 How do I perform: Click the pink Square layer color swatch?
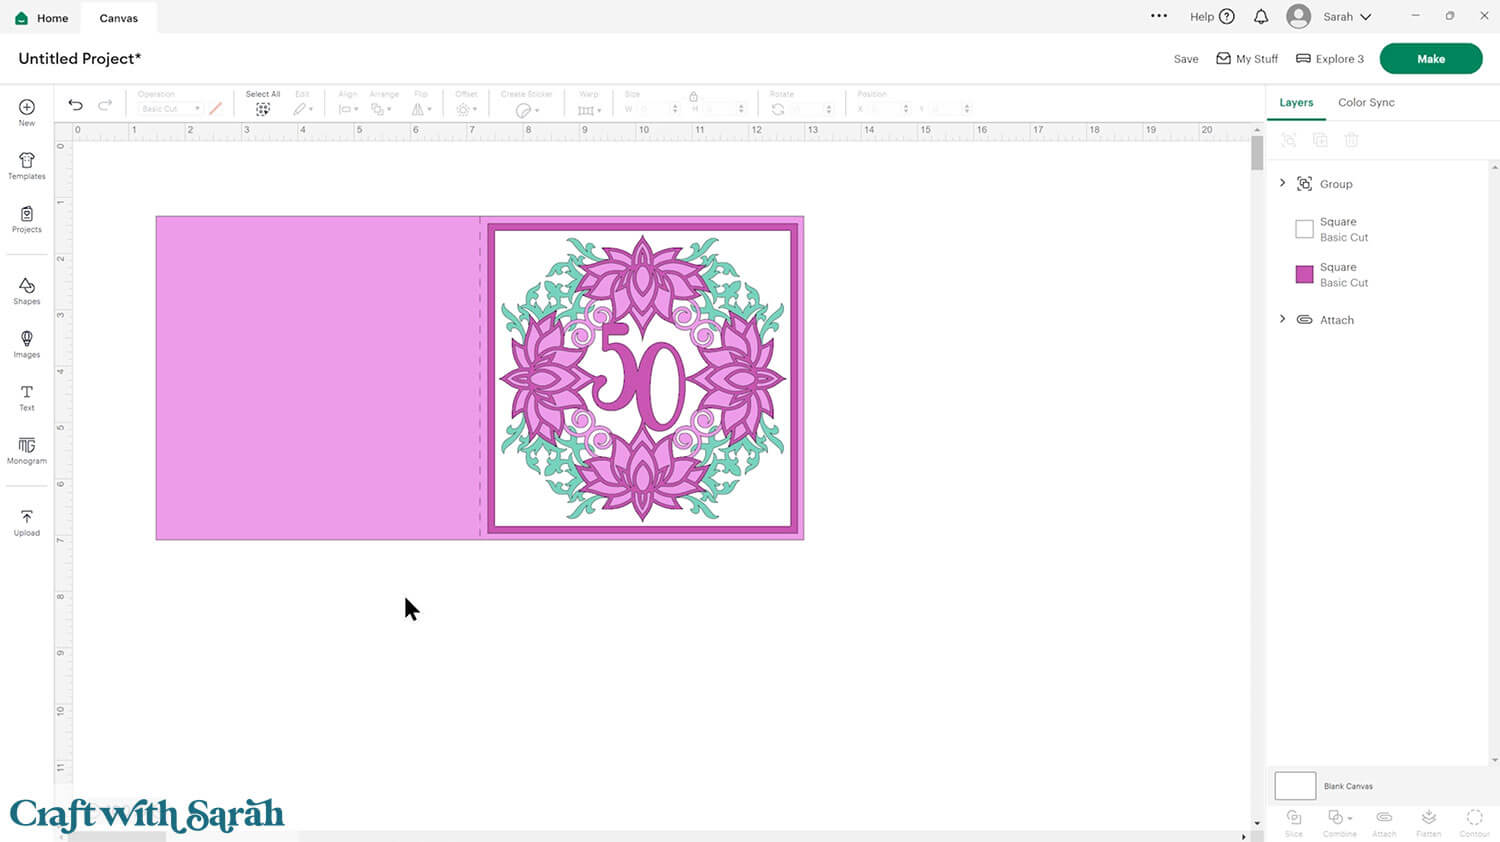tap(1304, 274)
